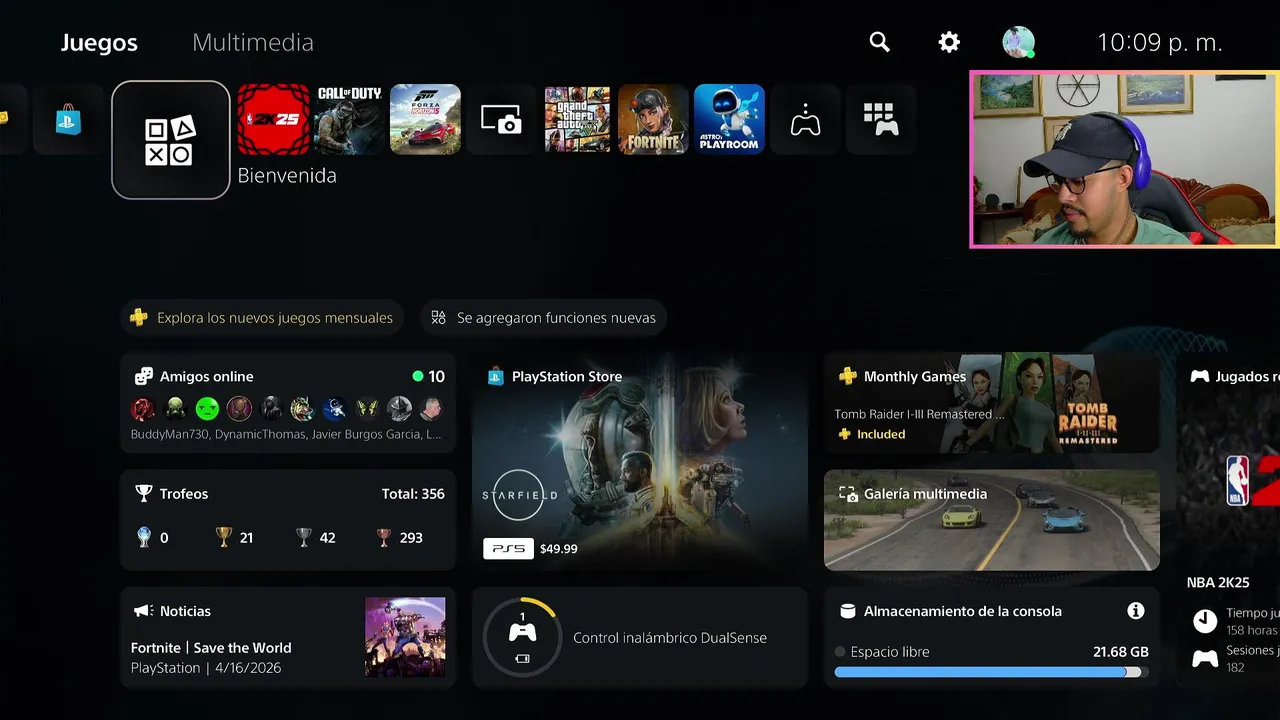Click the 10:09 p. m. clock
The width and height of the screenshot is (1280, 720).
point(1160,43)
